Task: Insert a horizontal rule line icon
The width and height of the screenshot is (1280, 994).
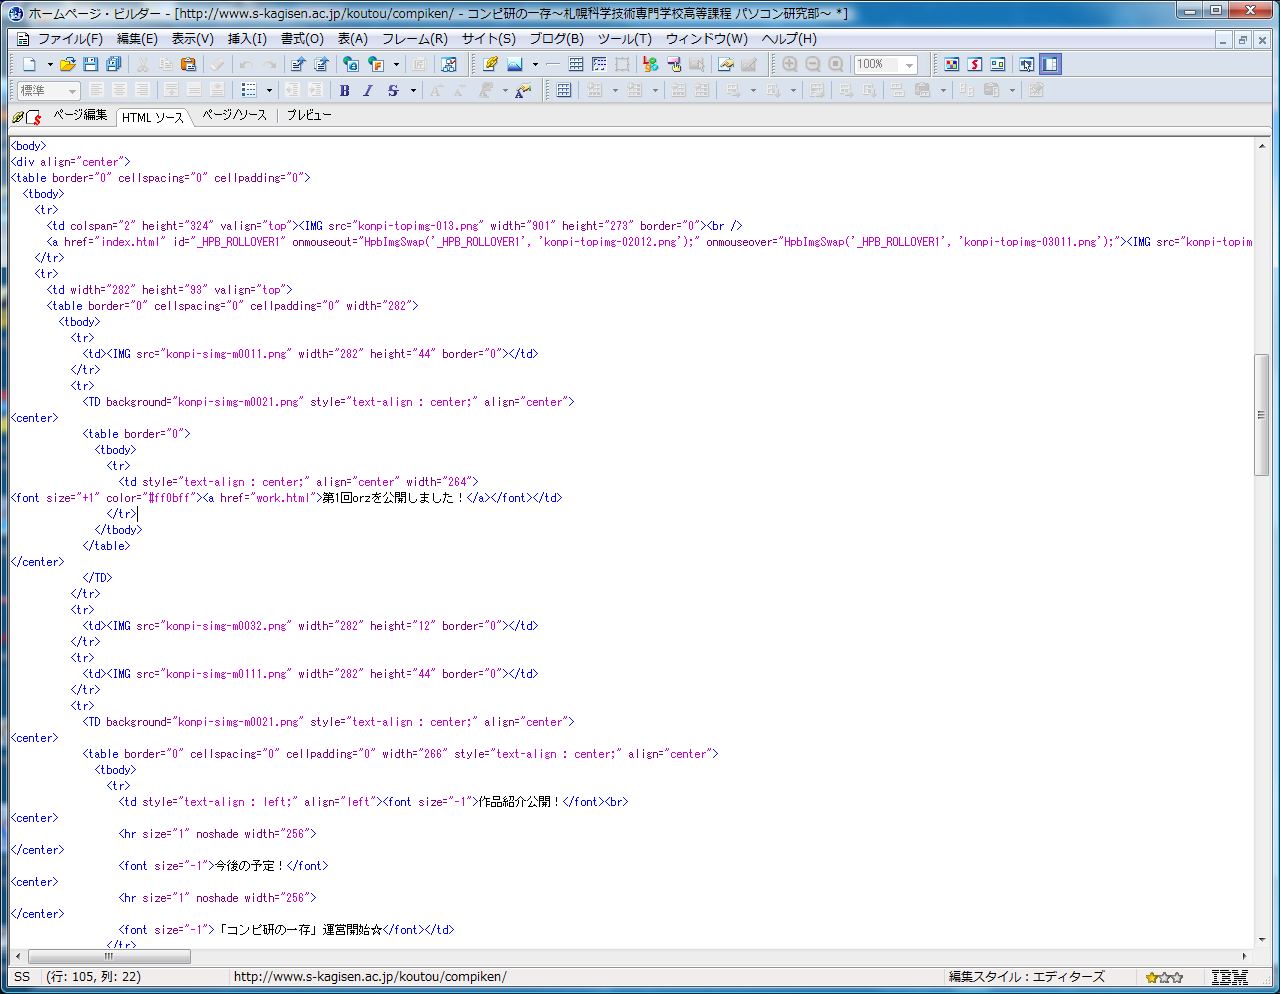Action: (x=553, y=64)
